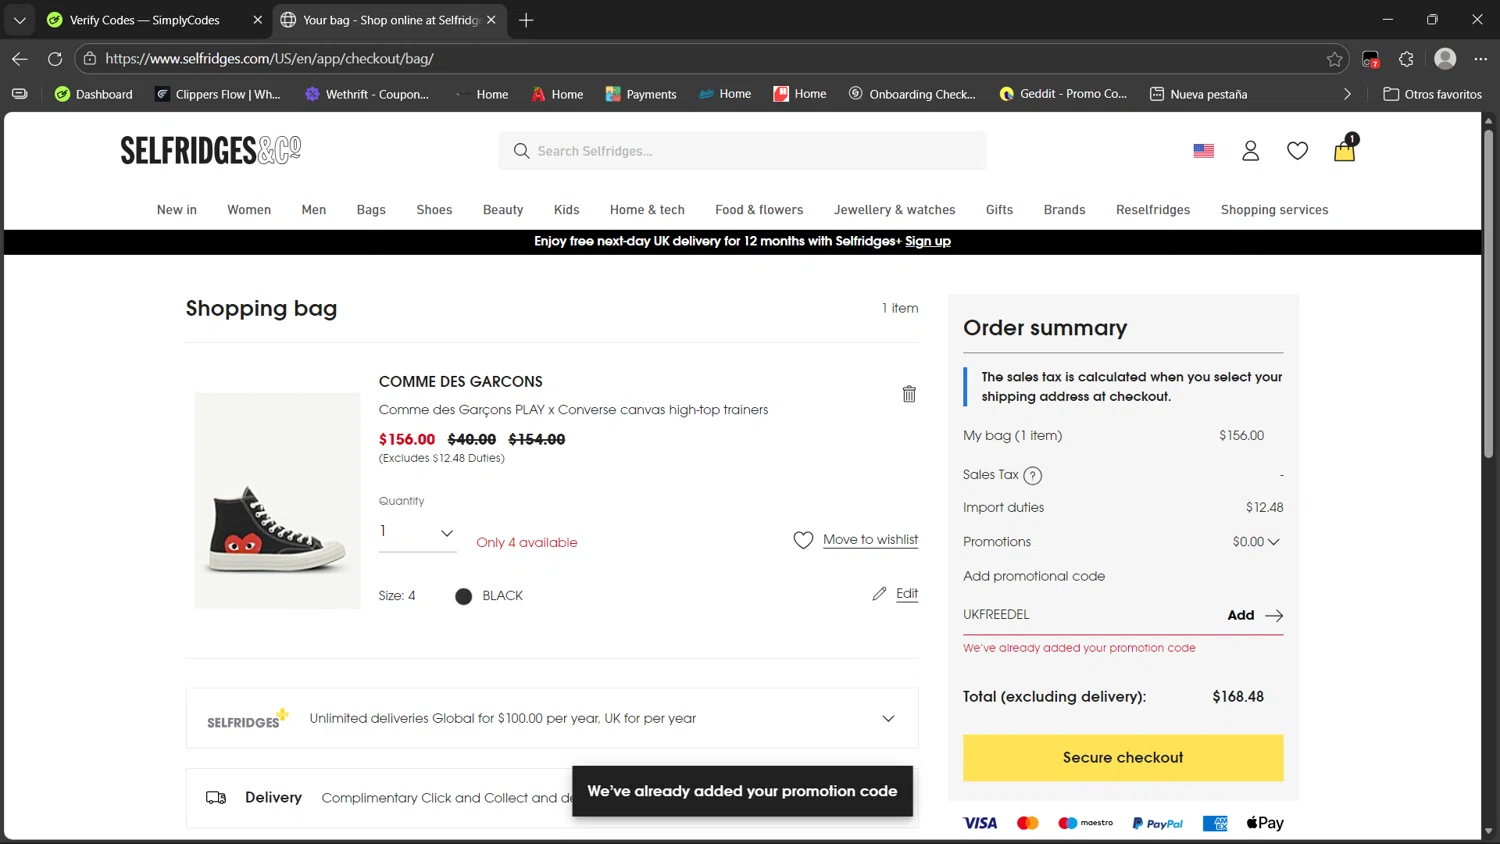The height and width of the screenshot is (844, 1500).
Task: Click the page vertical scrollbar thumb
Action: (x=1488, y=293)
